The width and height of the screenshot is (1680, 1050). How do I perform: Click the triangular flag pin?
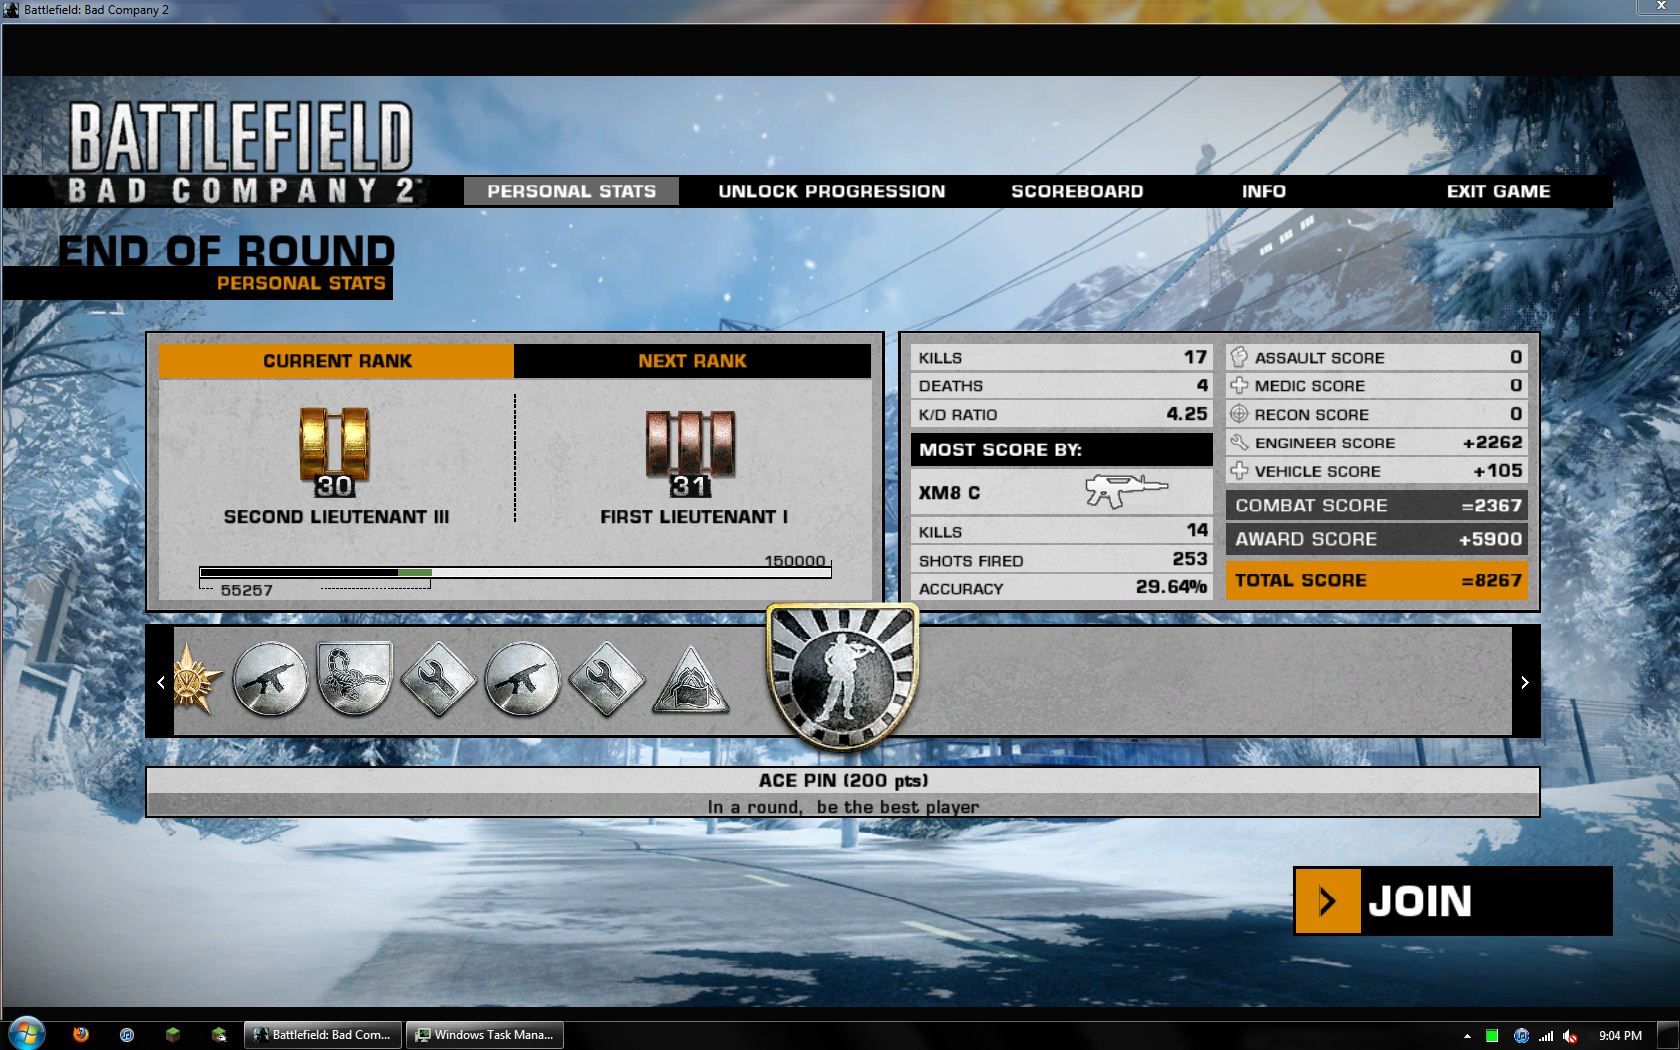point(690,681)
